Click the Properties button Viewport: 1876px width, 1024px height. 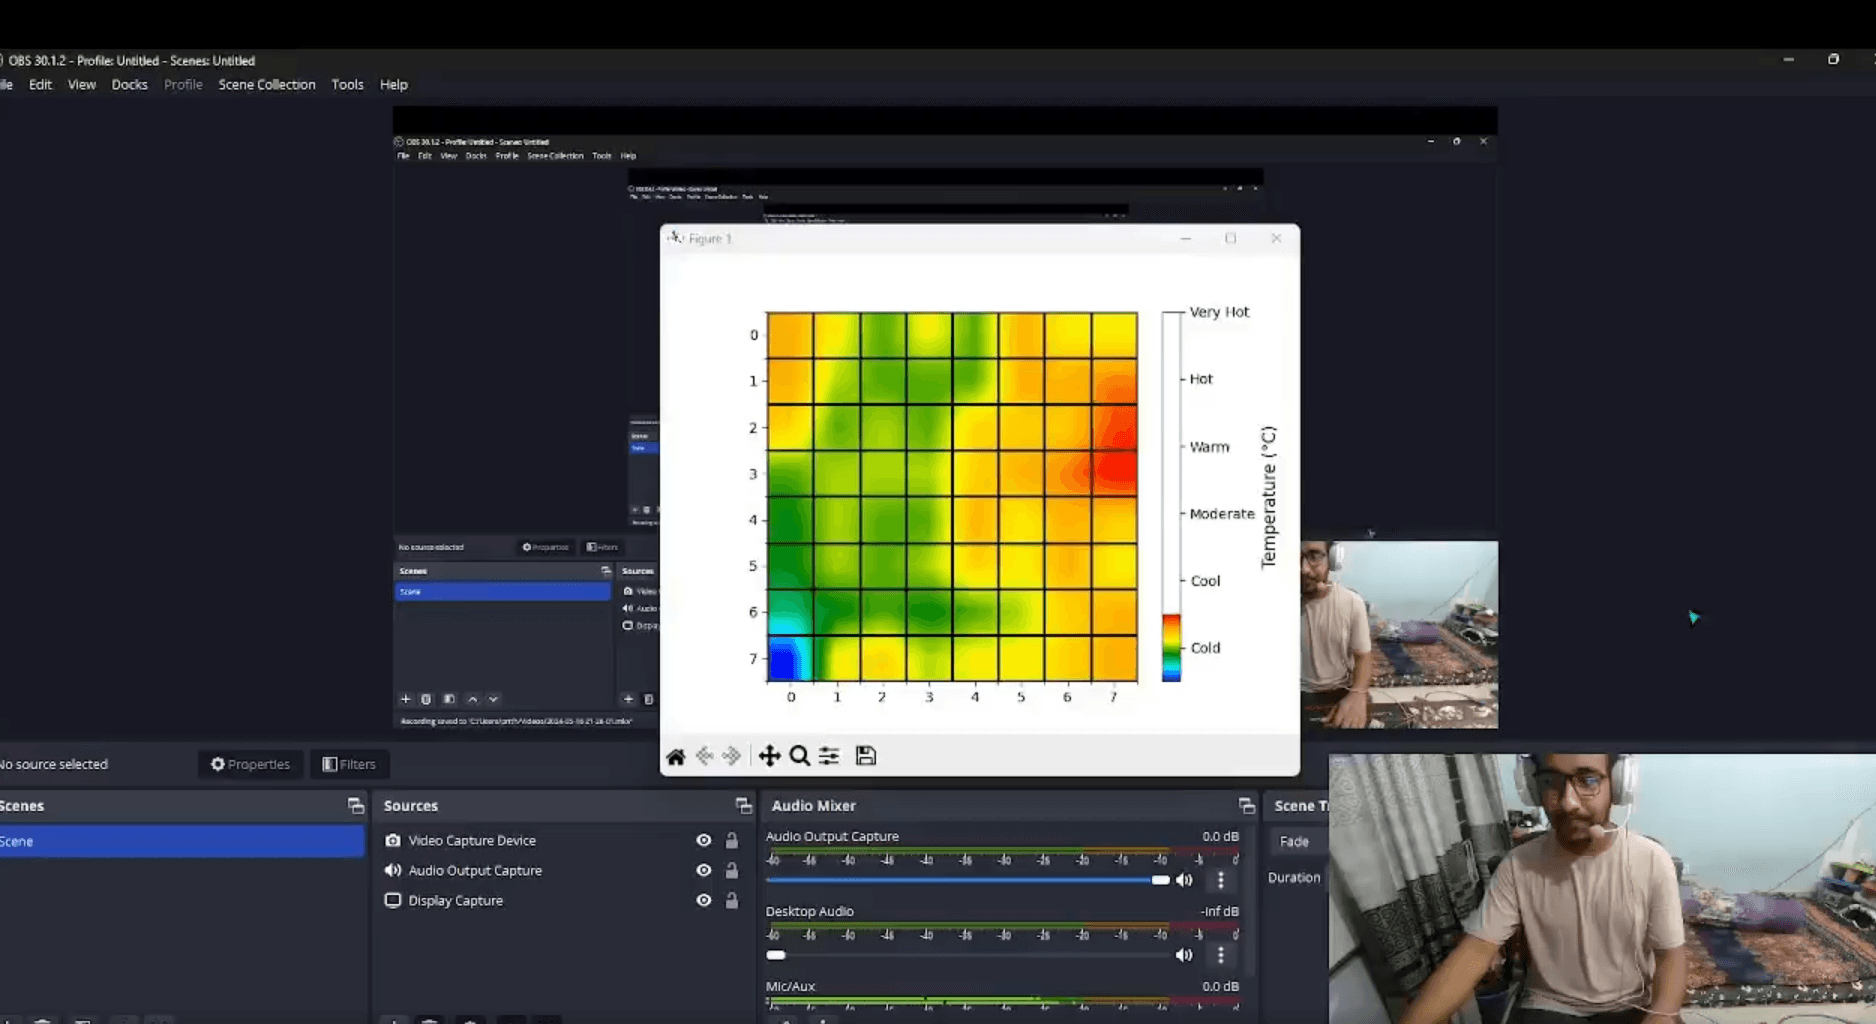click(250, 764)
